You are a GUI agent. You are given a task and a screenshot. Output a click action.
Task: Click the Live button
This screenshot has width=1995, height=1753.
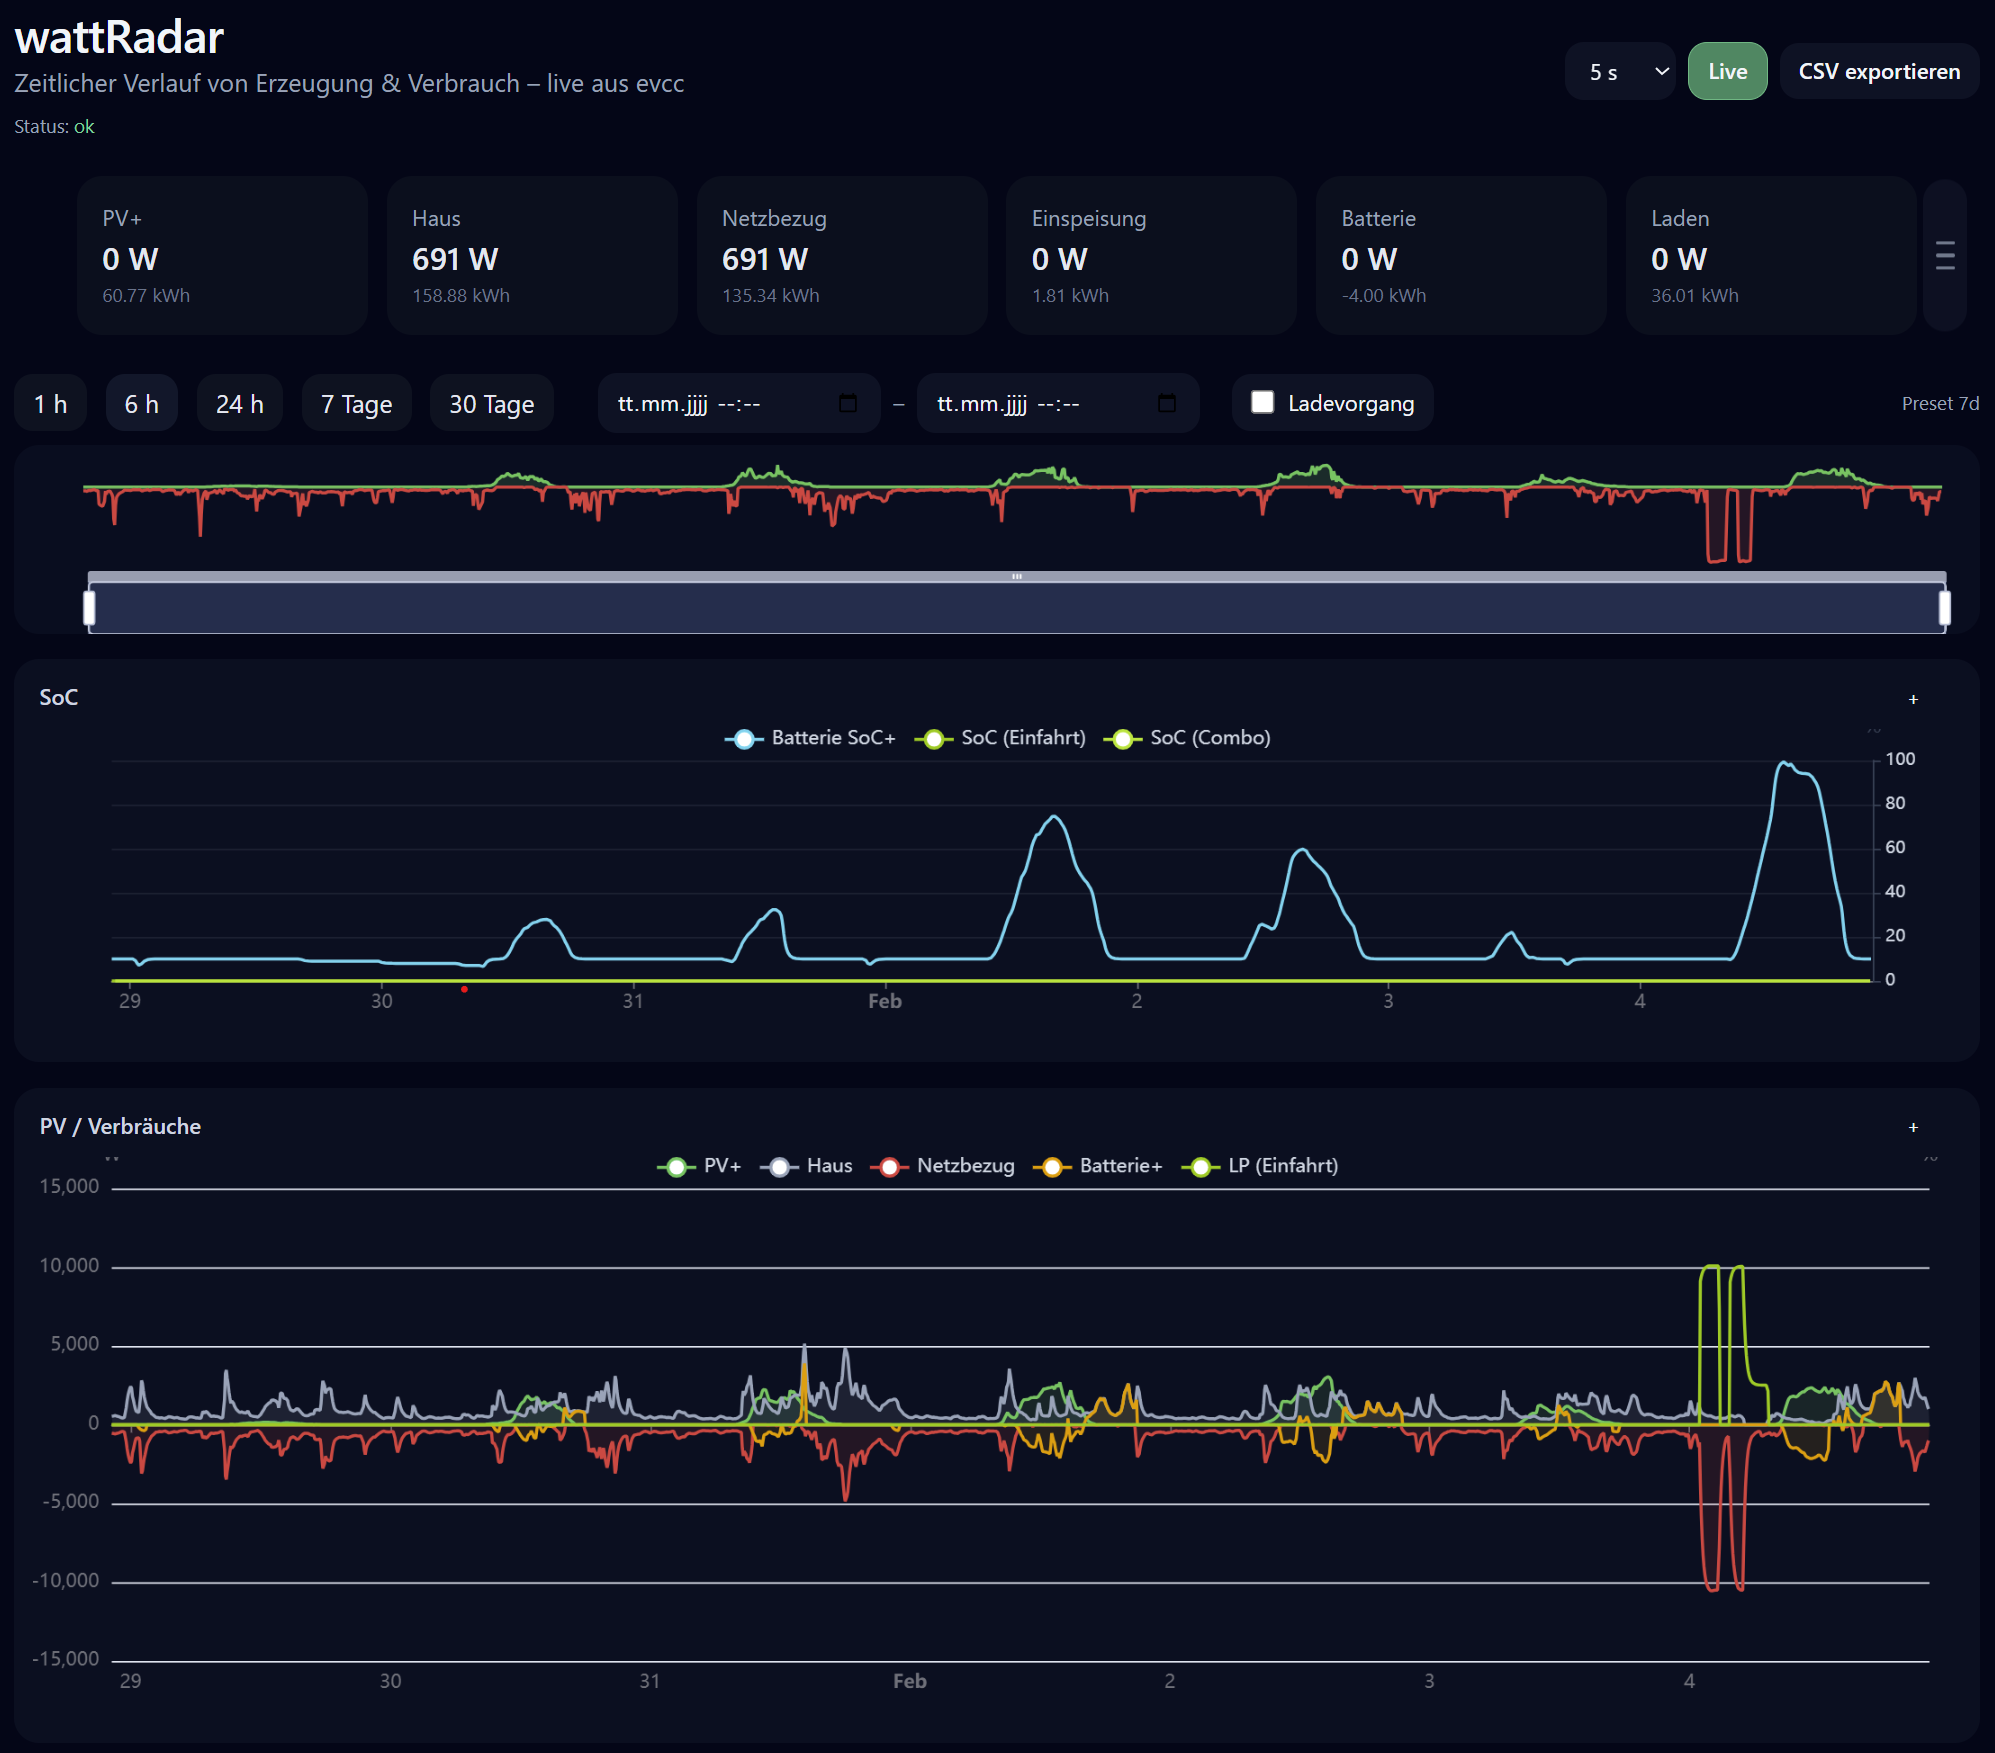pos(1727,71)
